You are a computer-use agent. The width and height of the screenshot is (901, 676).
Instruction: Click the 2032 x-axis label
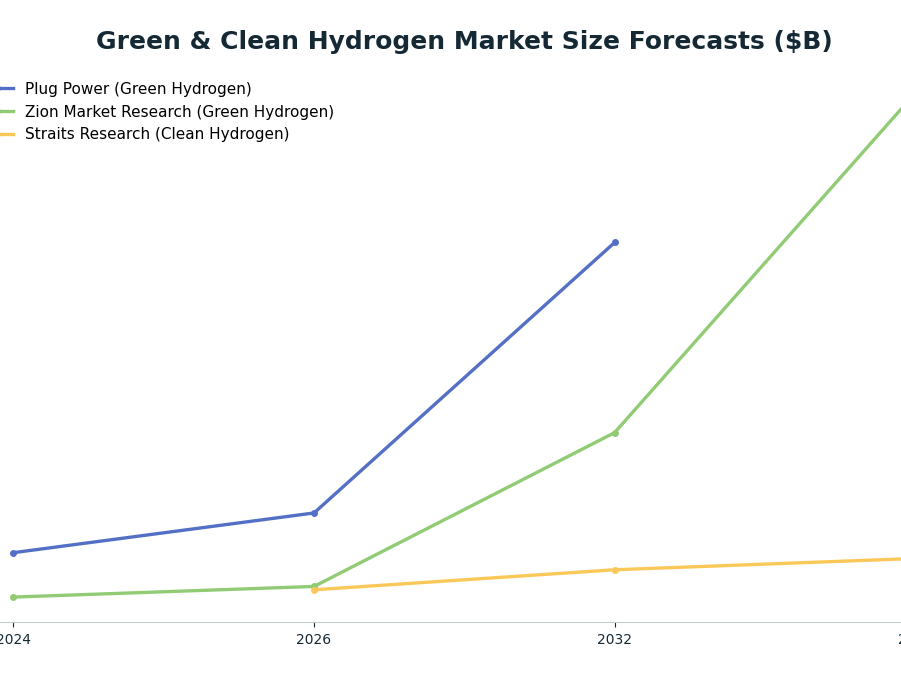tap(615, 639)
